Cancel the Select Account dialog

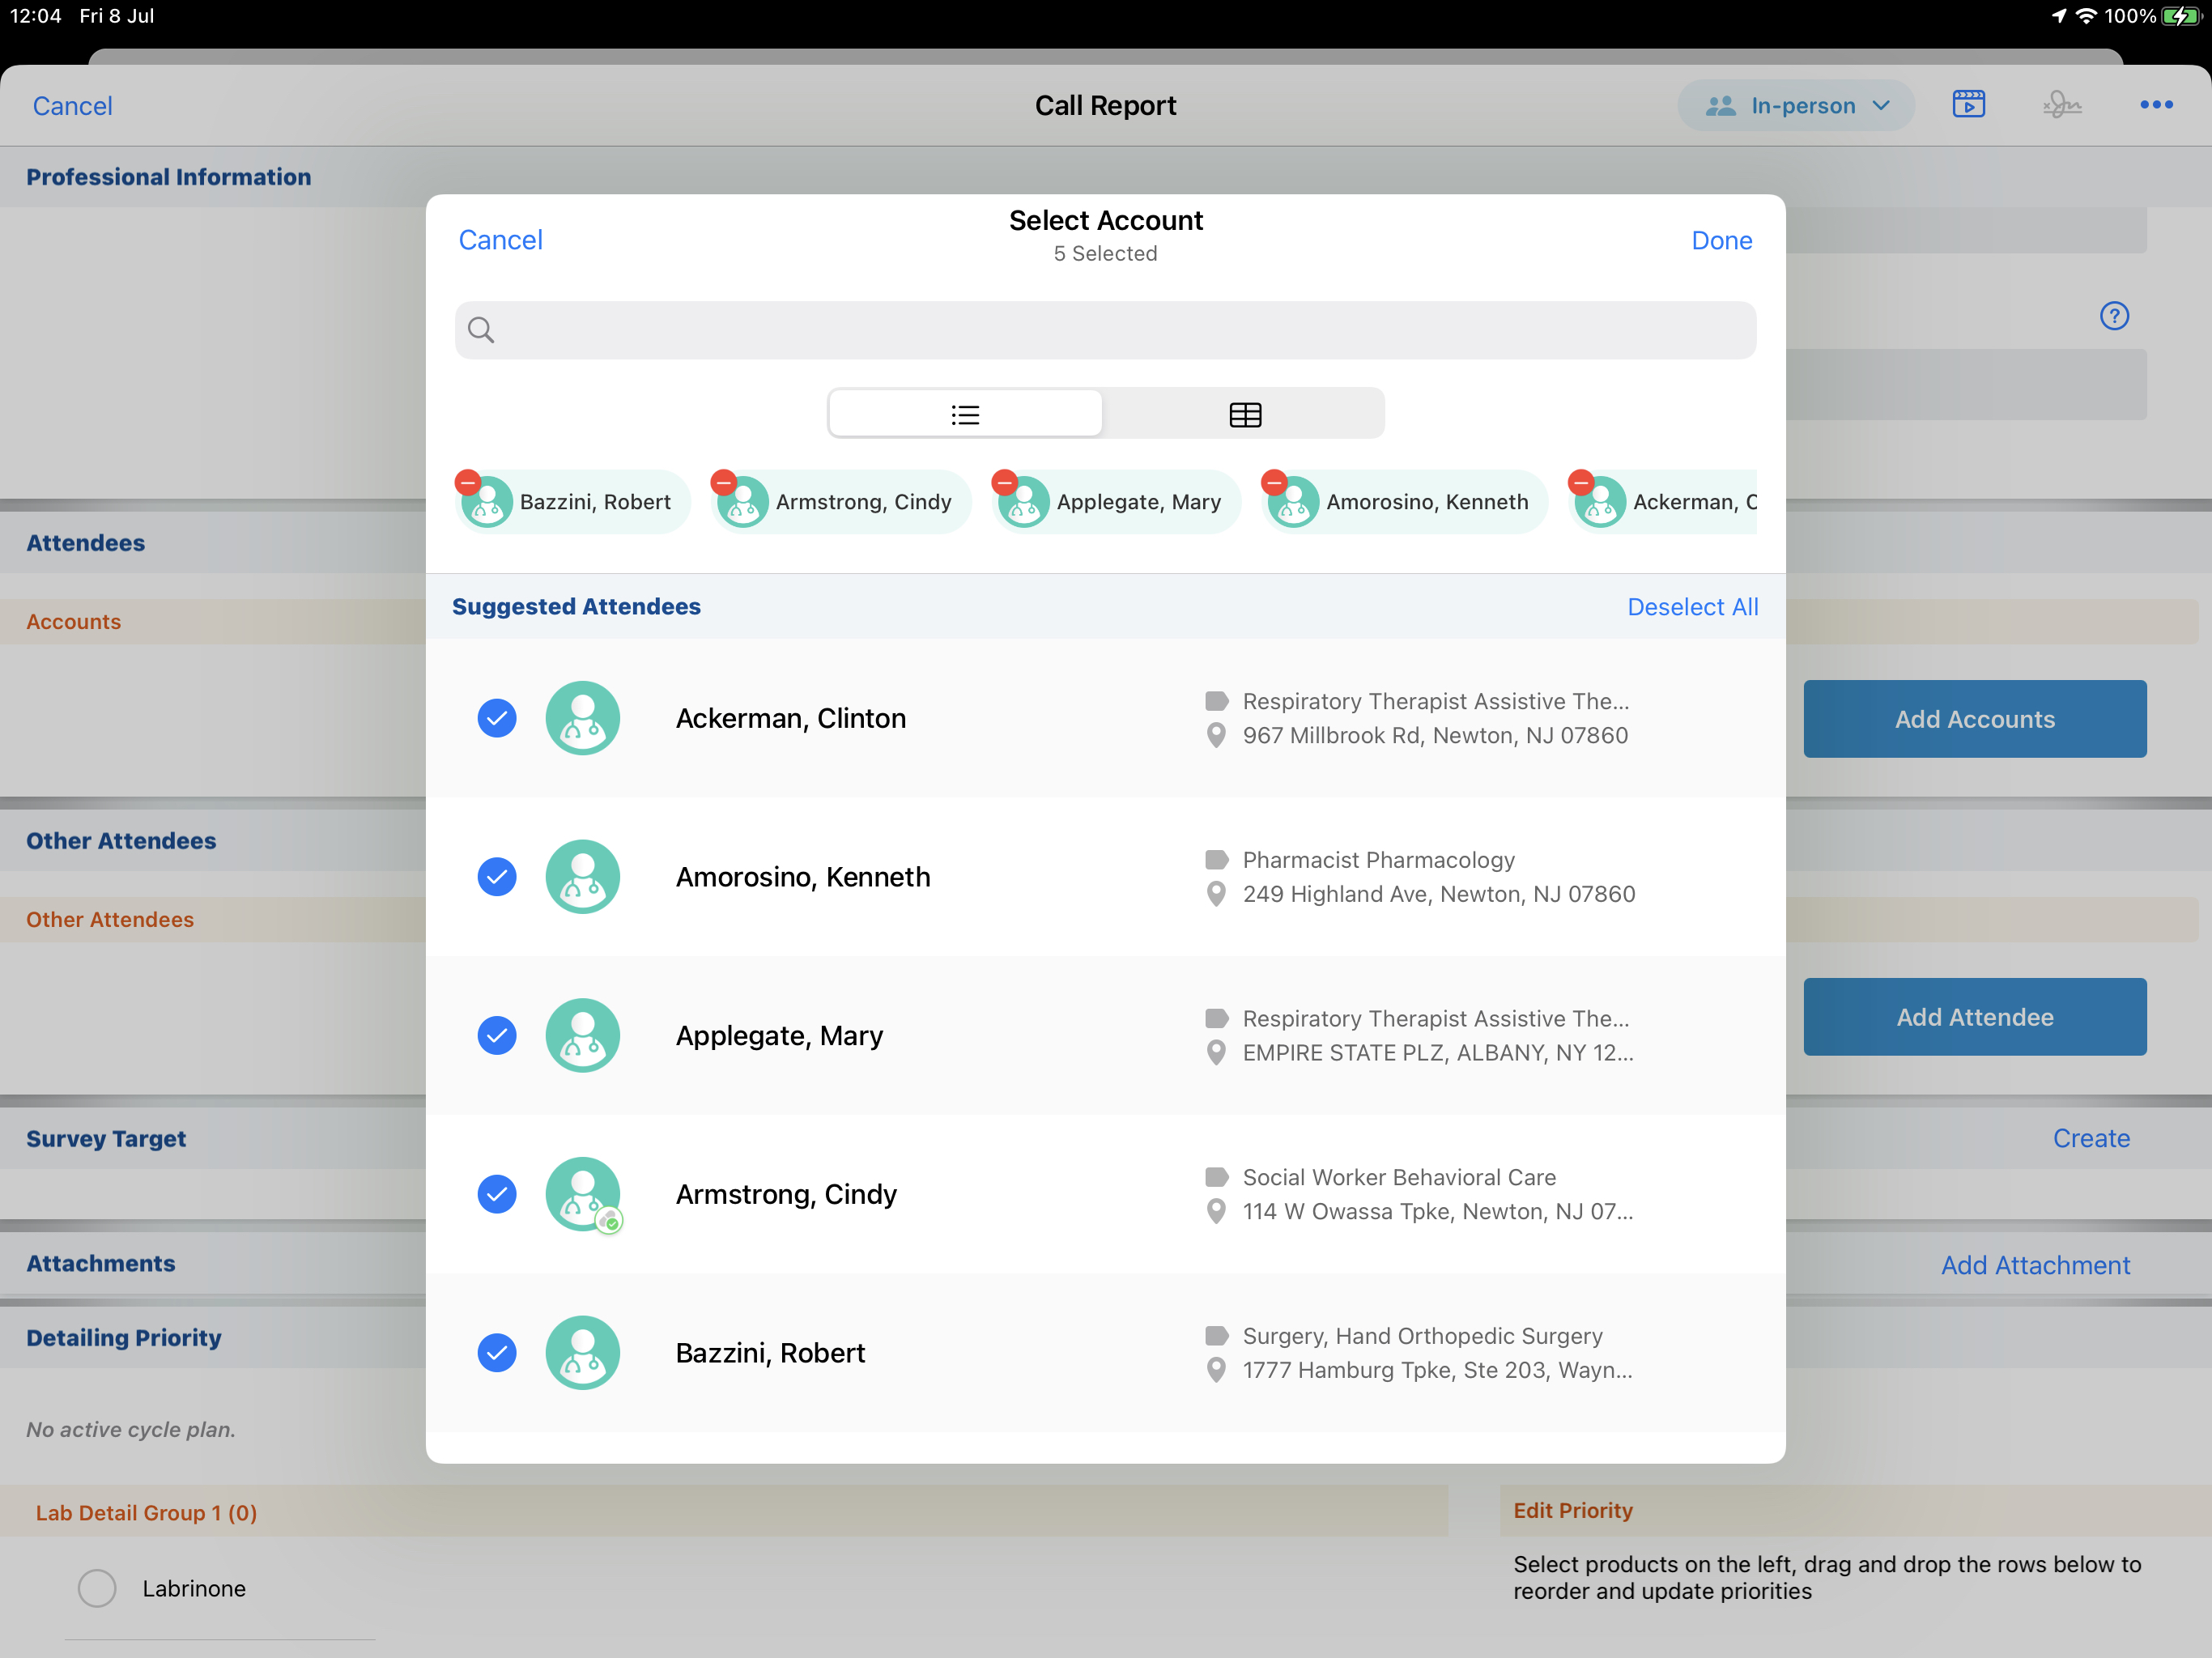coord(500,240)
